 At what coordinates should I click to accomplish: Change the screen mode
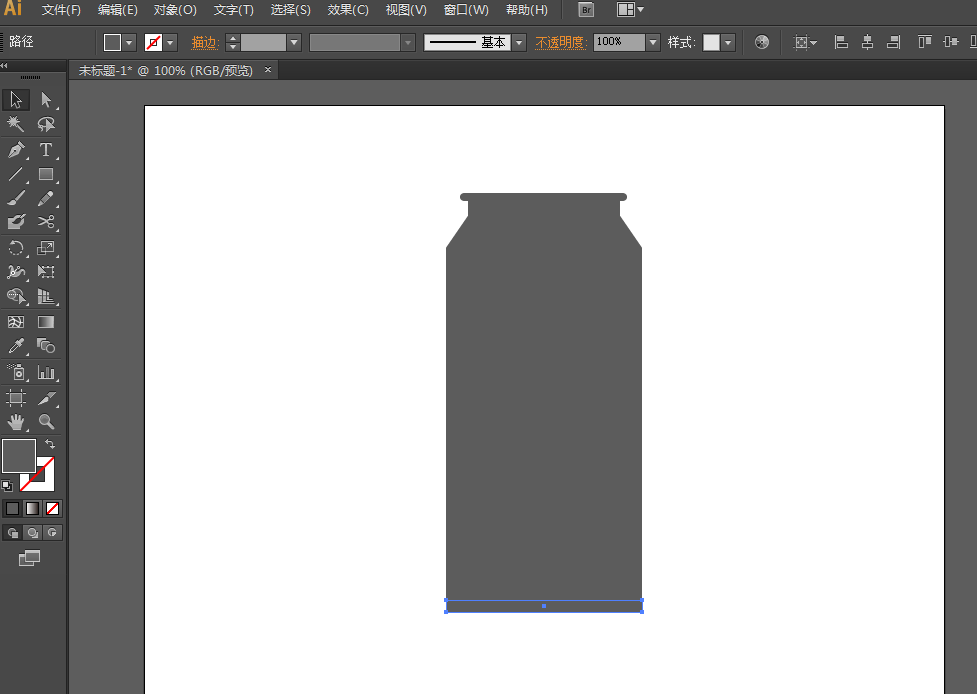29,558
